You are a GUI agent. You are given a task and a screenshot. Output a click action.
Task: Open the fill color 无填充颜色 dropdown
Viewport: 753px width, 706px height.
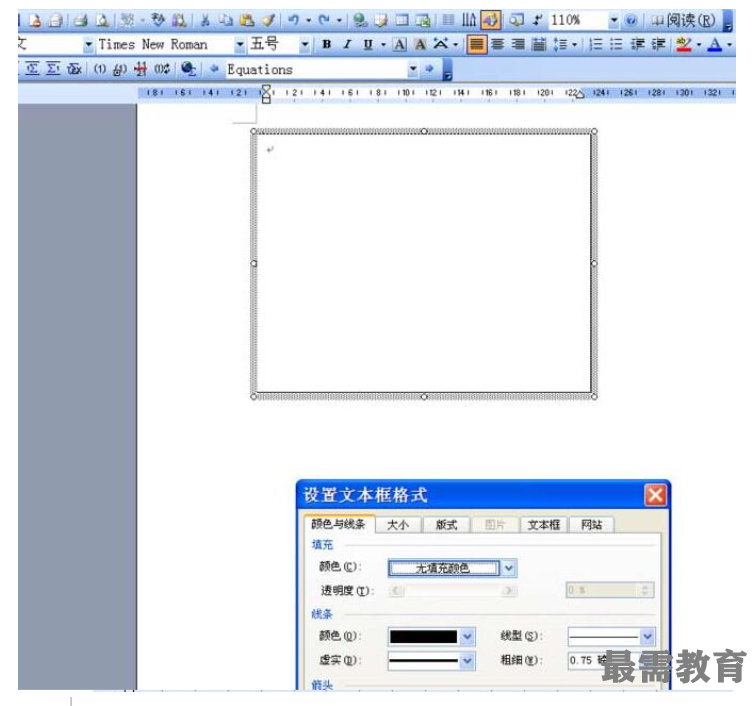point(509,569)
